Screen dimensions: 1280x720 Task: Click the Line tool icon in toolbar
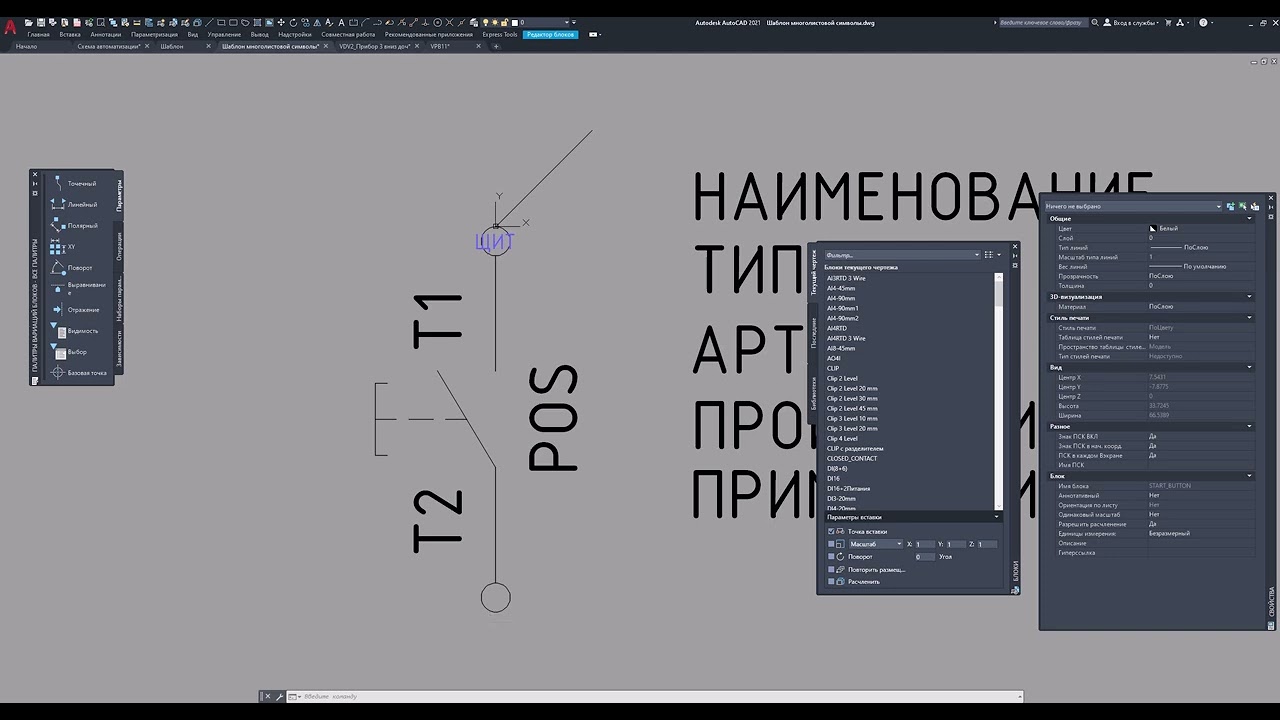pyautogui.click(x=209, y=21)
